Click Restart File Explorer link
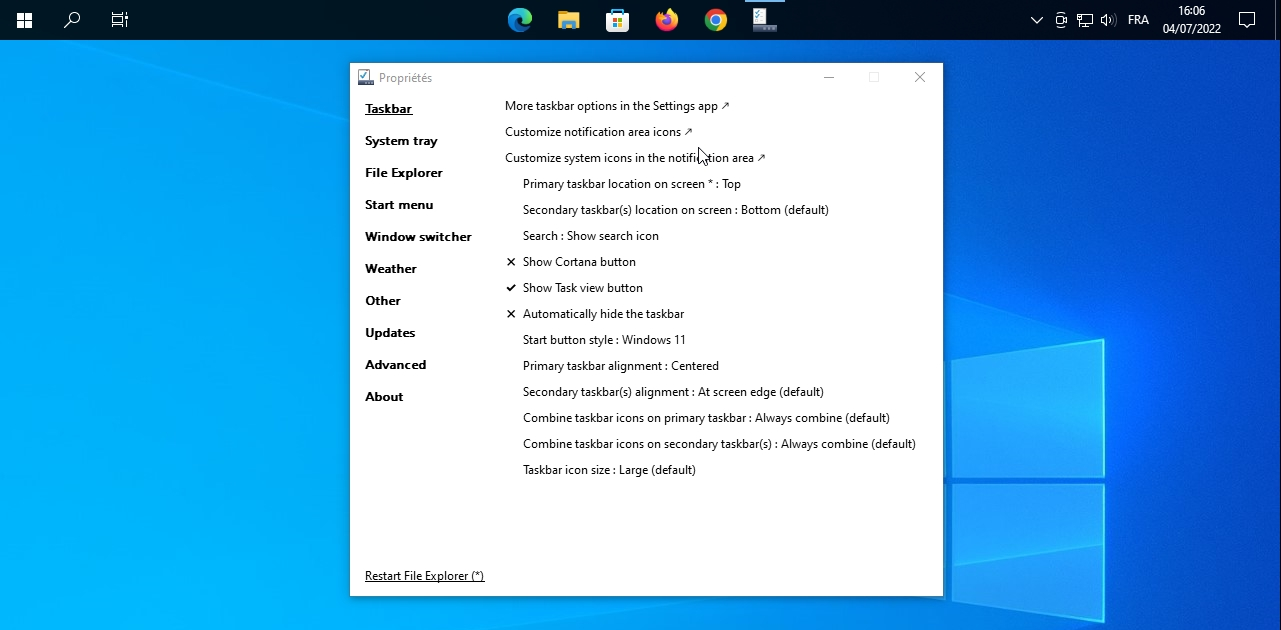Image resolution: width=1281 pixels, height=630 pixels. (x=424, y=576)
